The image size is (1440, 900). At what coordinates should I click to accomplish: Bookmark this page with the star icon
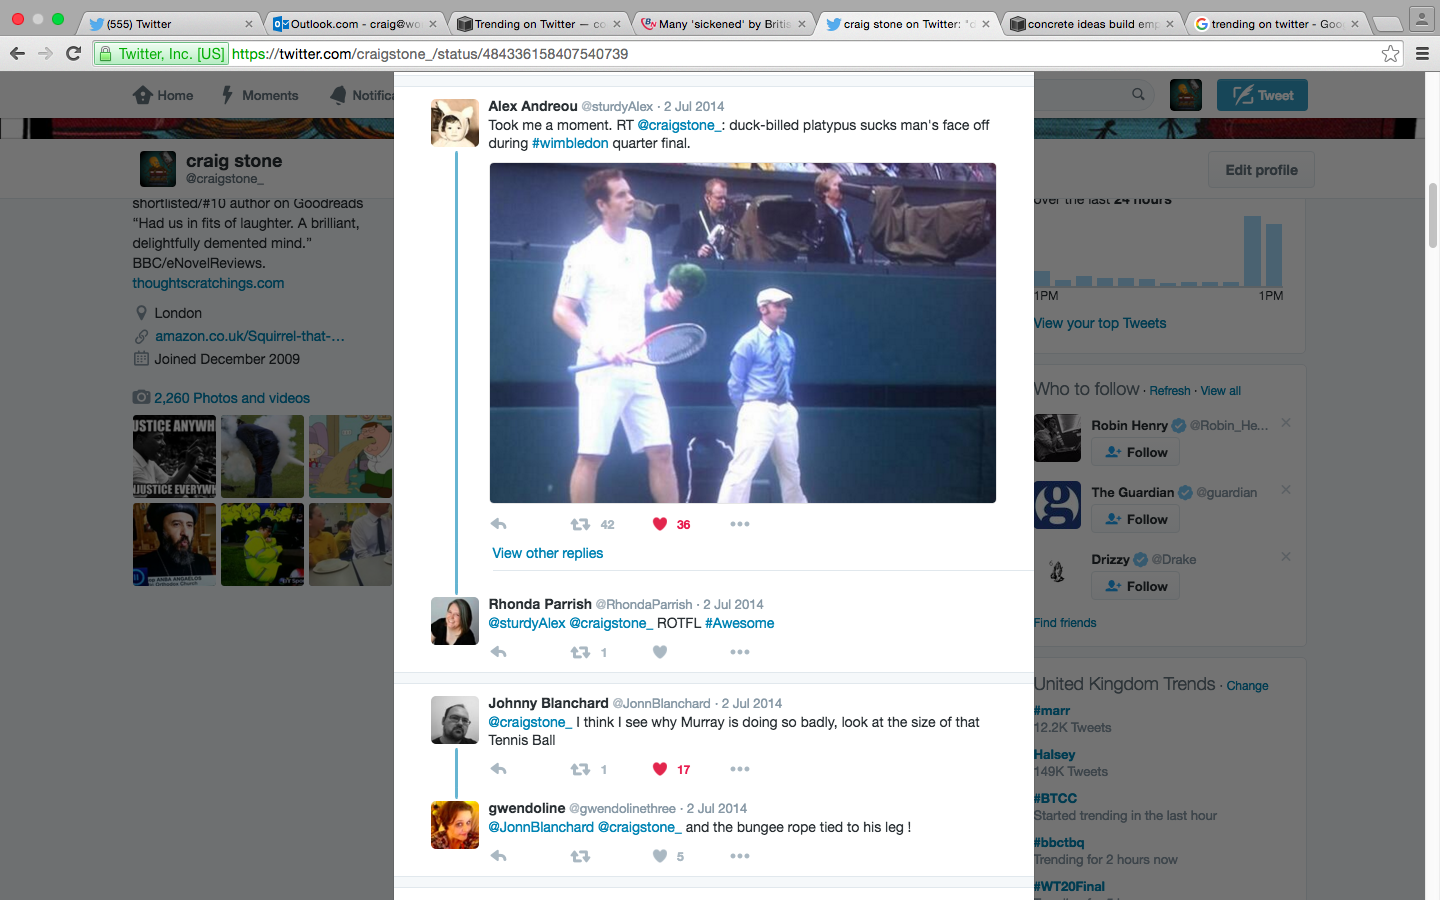click(1390, 54)
